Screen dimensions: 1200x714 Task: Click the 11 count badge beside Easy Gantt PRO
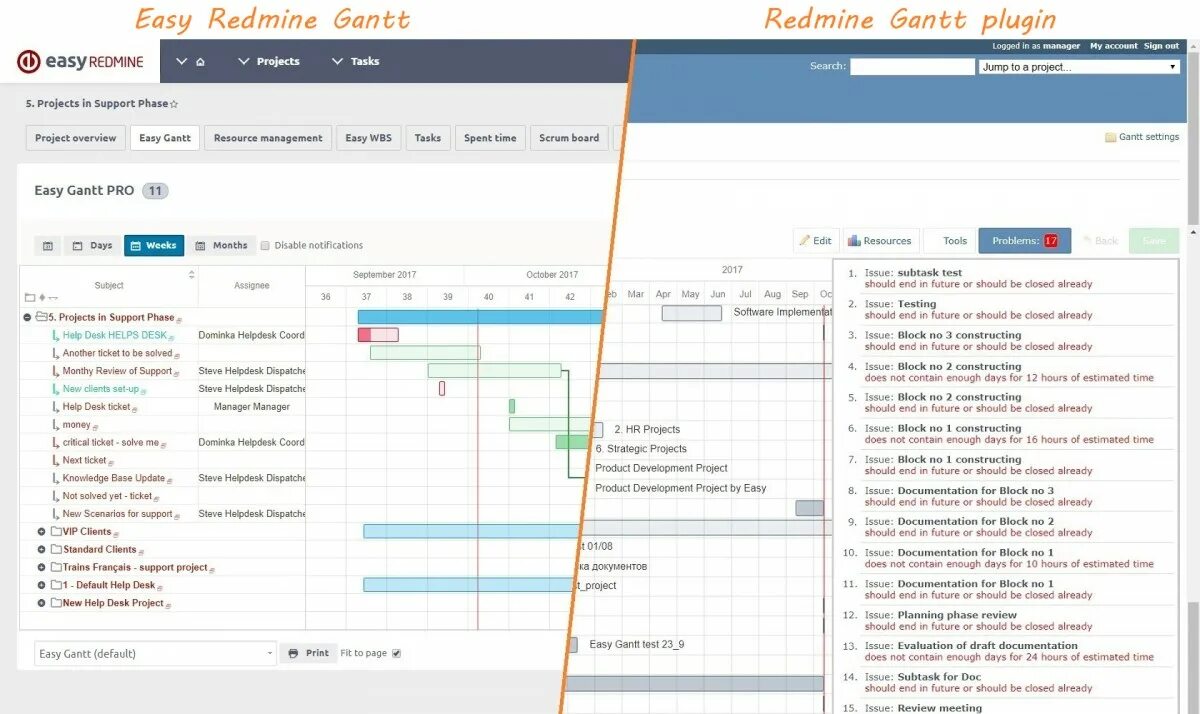(x=155, y=191)
